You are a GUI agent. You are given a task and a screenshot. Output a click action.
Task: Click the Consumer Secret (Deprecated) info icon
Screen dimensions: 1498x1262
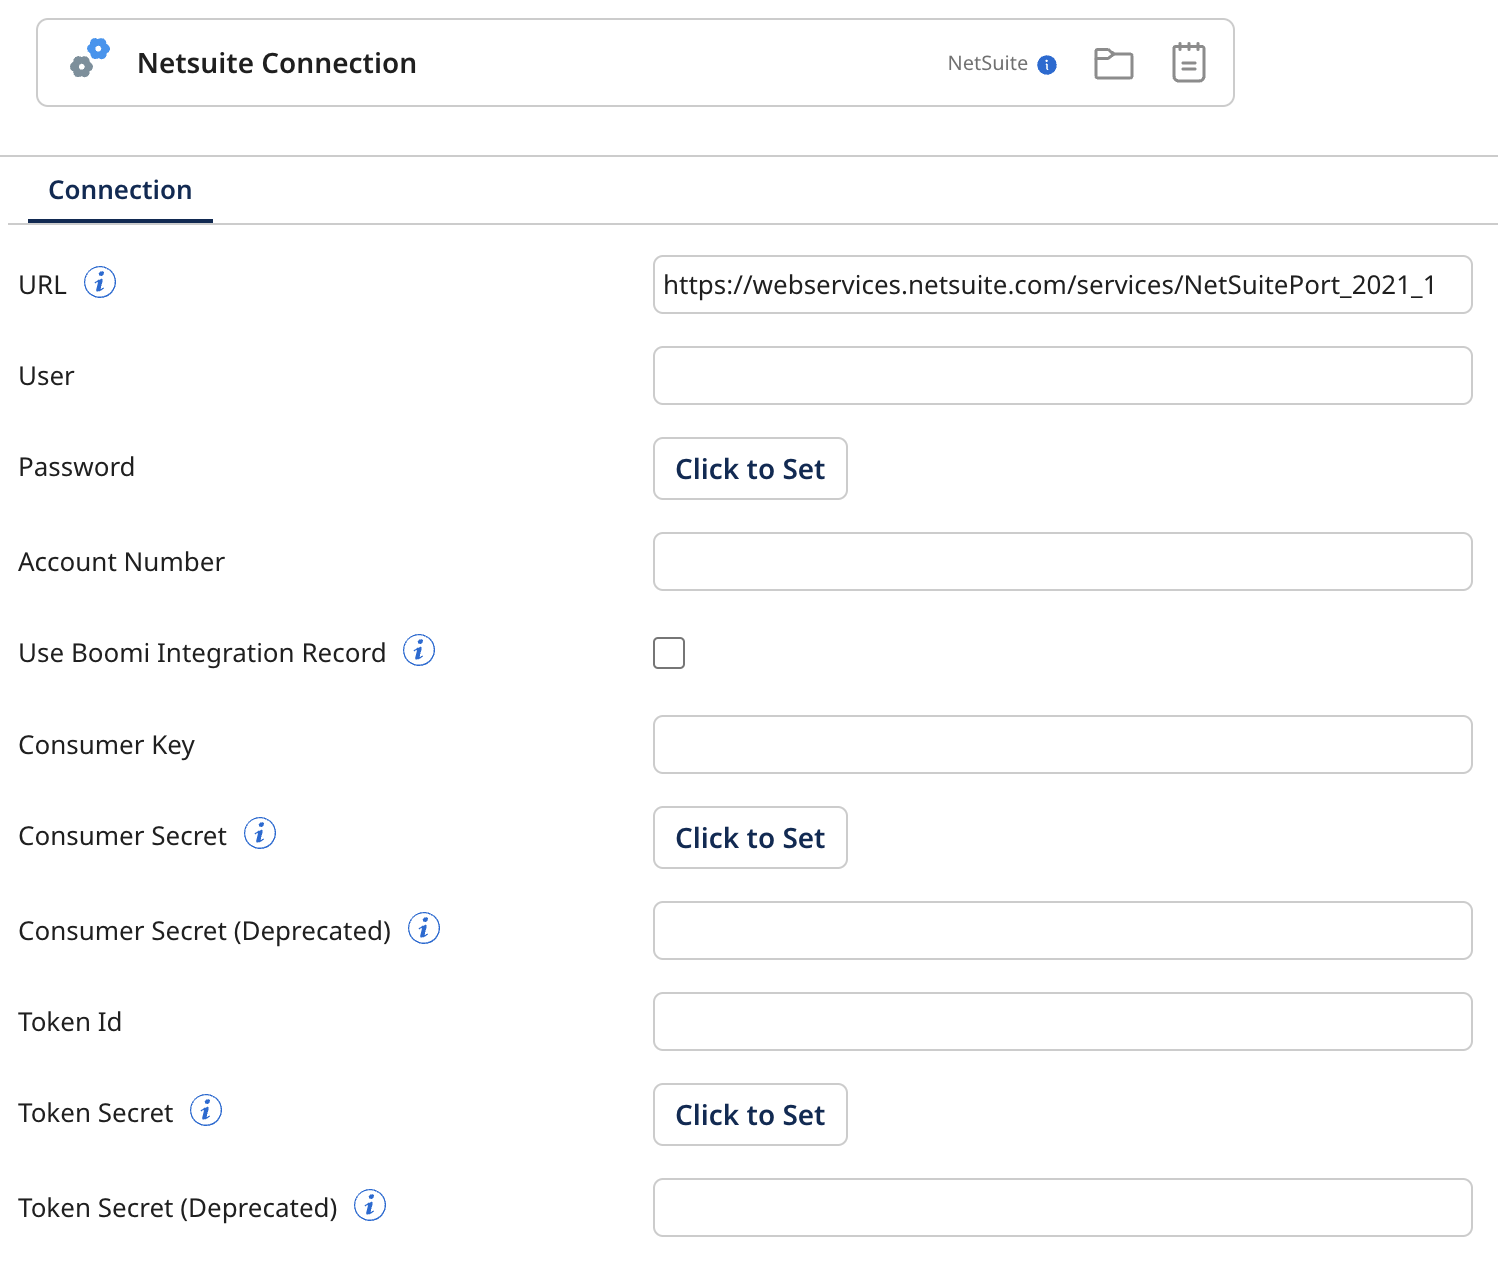click(x=423, y=927)
